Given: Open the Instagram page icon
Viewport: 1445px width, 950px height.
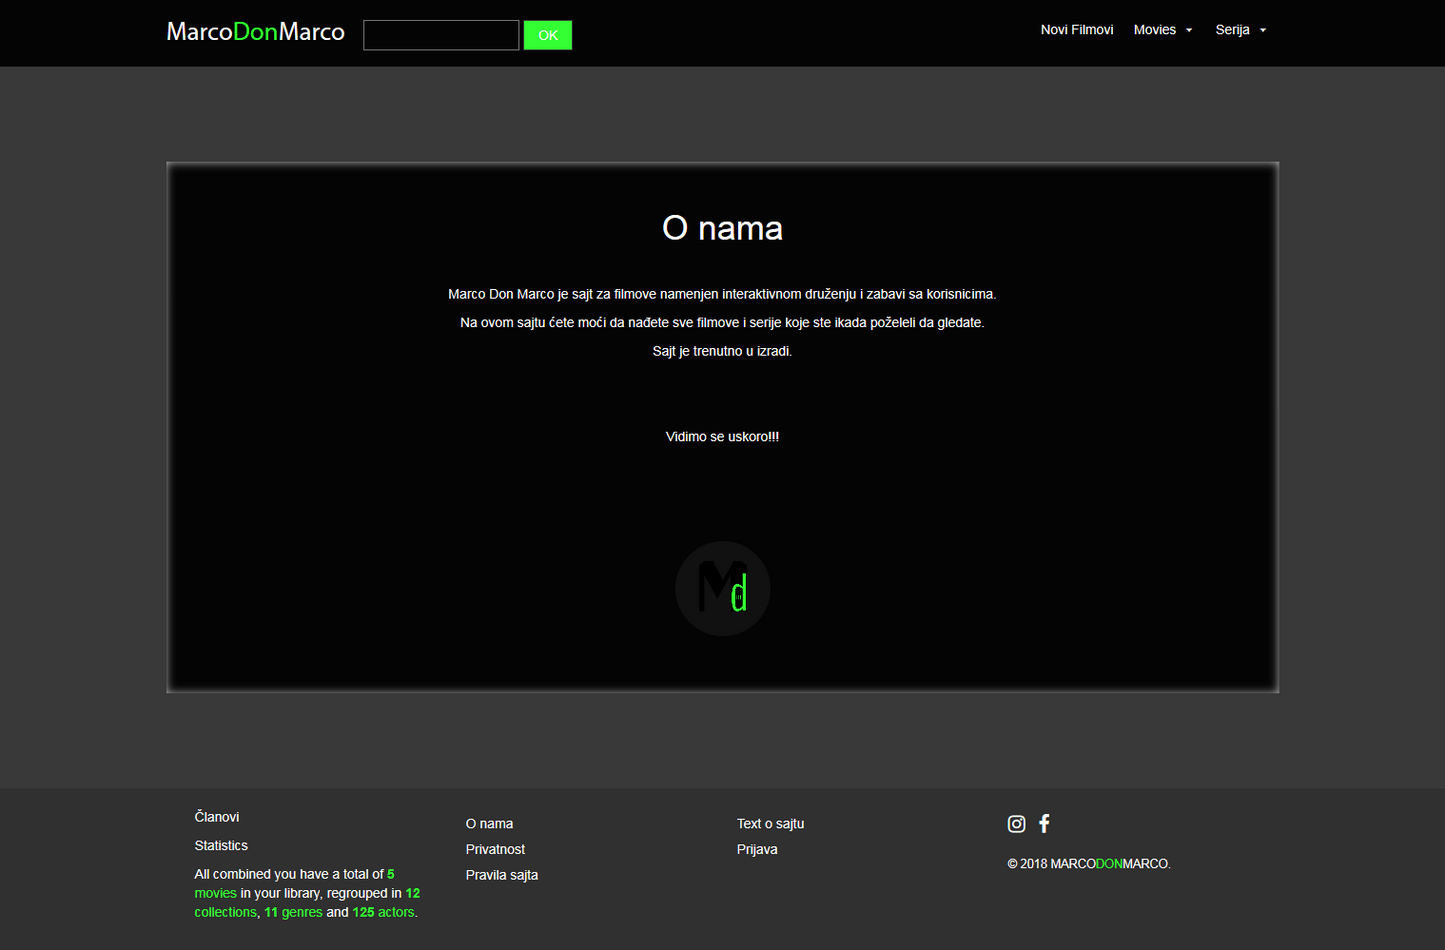Looking at the screenshot, I should [1016, 824].
